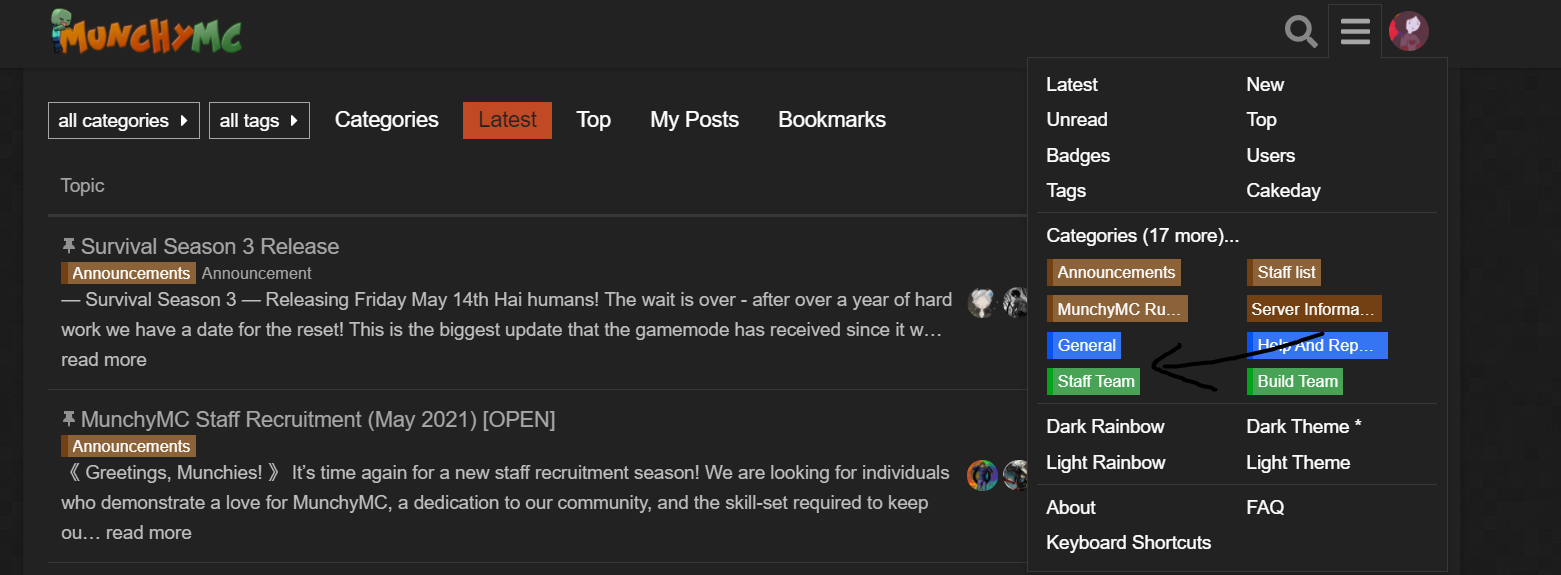Expand the all tags dropdown
The height and width of the screenshot is (575, 1561).
point(259,120)
